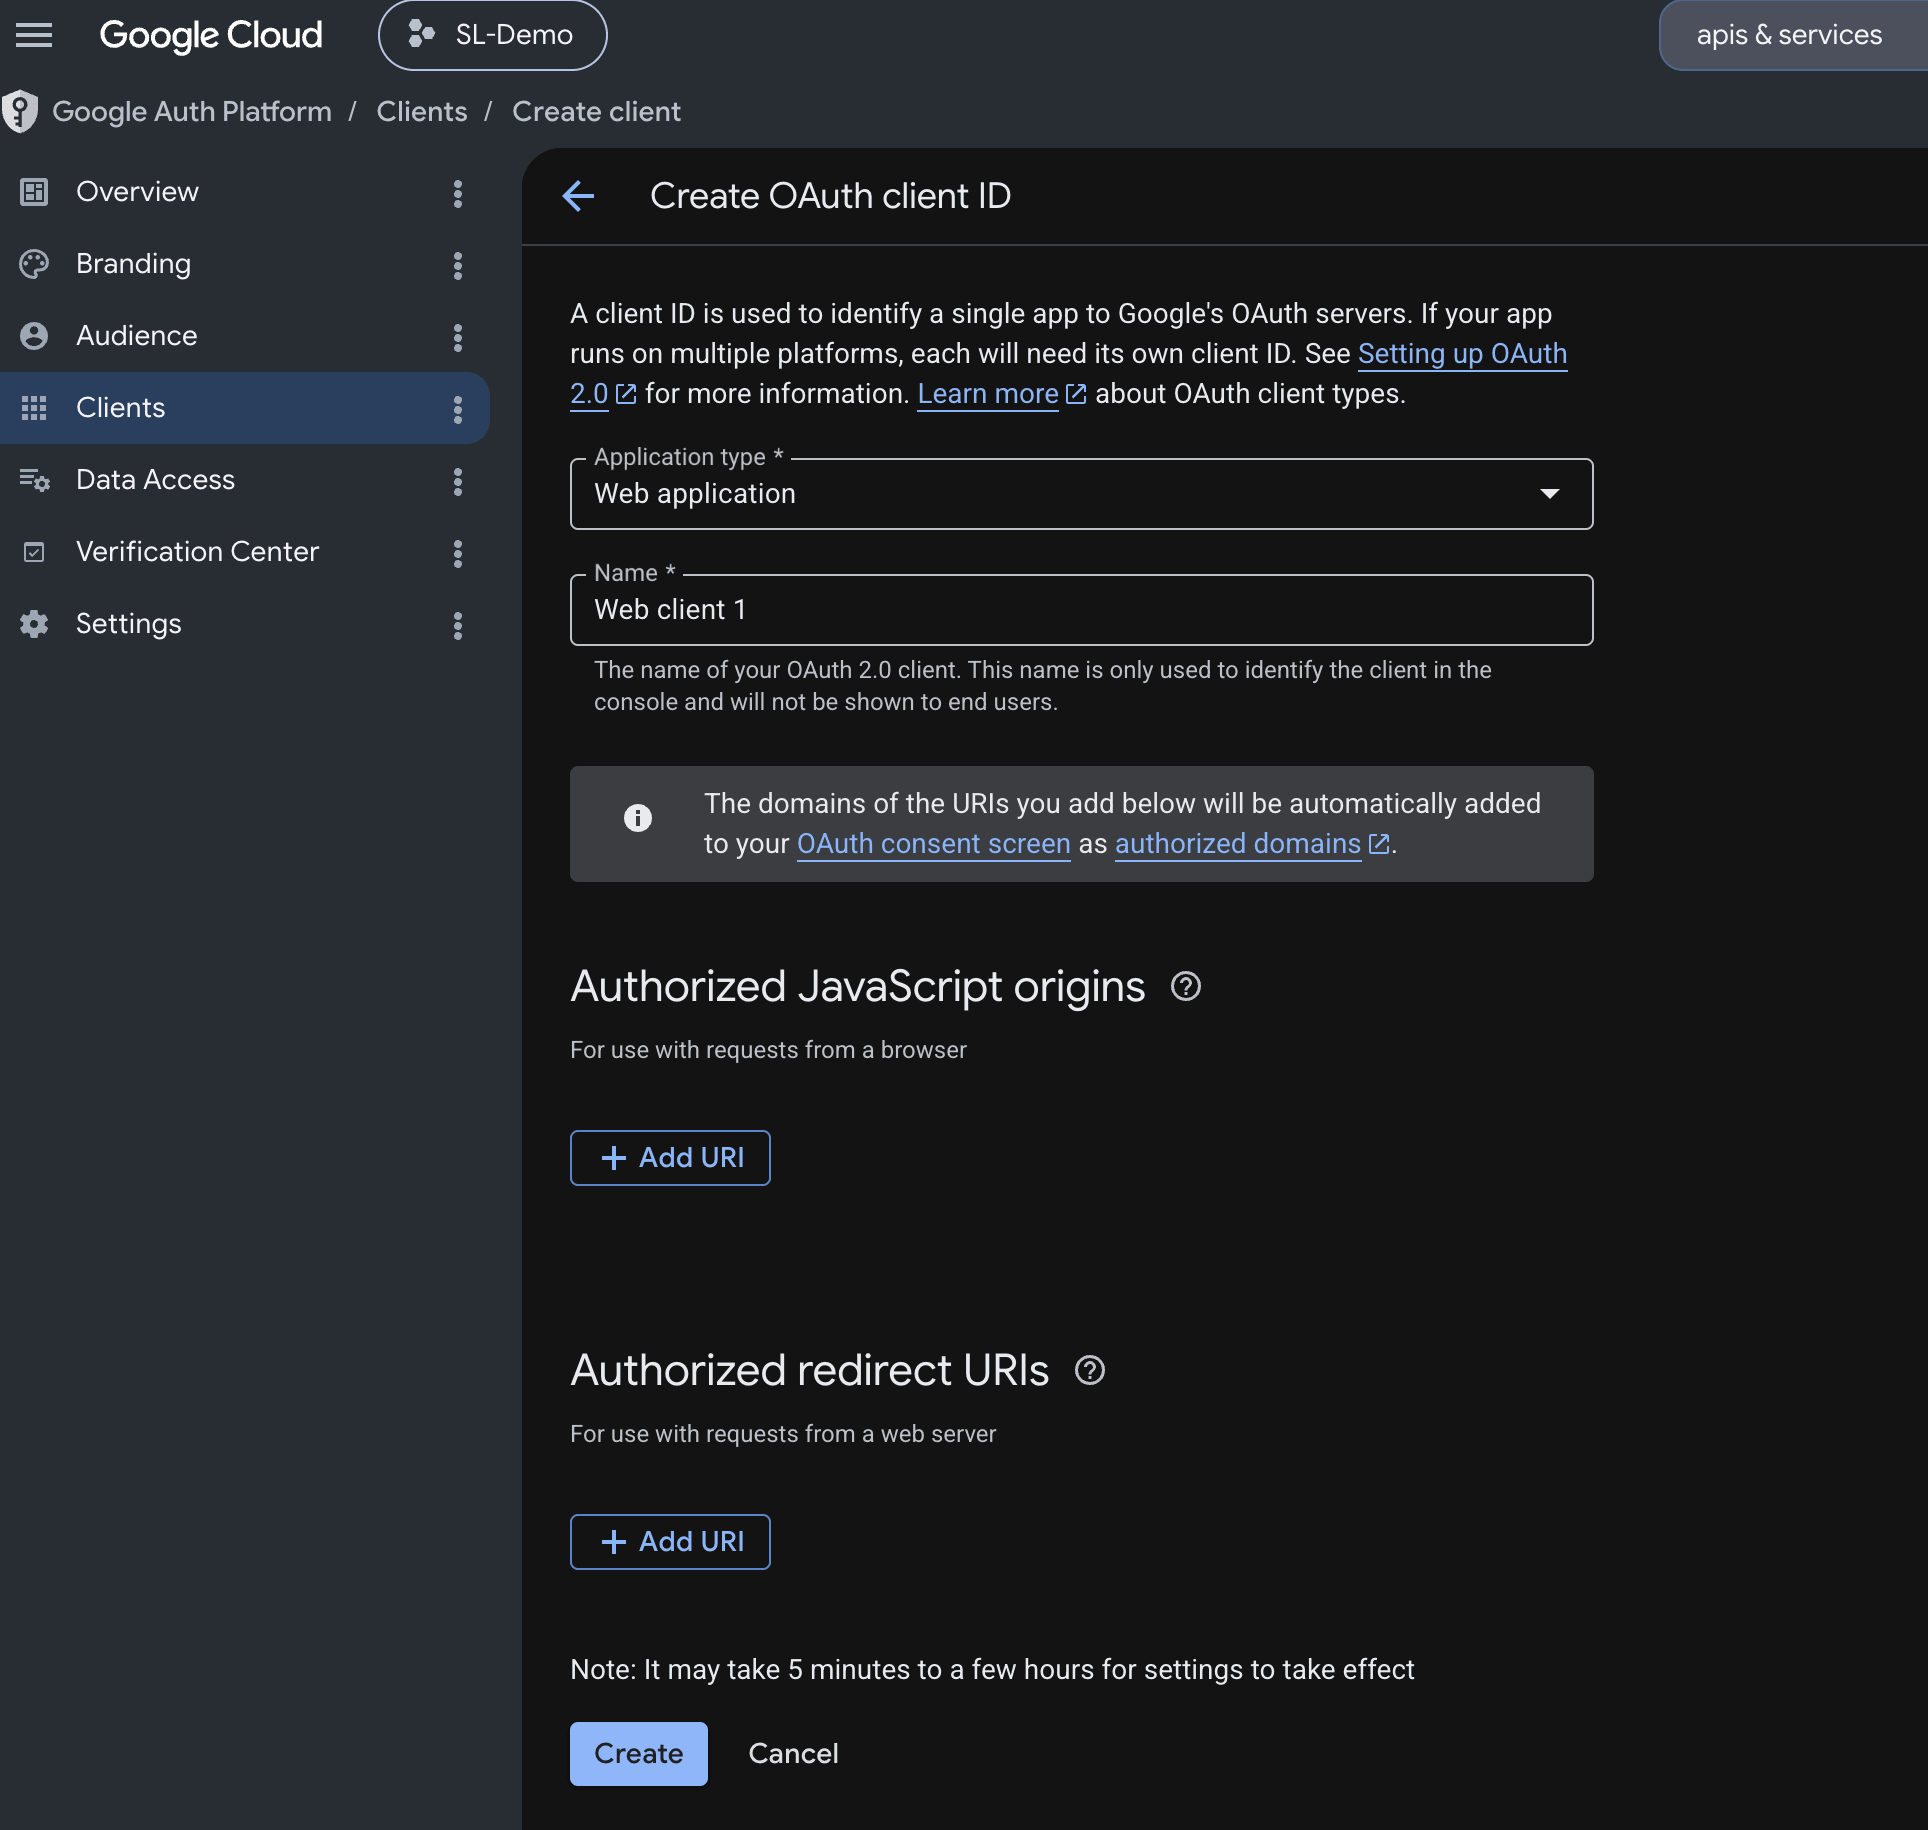This screenshot has height=1830, width=1928.
Task: Open more options for Overview
Action: pos(458,194)
